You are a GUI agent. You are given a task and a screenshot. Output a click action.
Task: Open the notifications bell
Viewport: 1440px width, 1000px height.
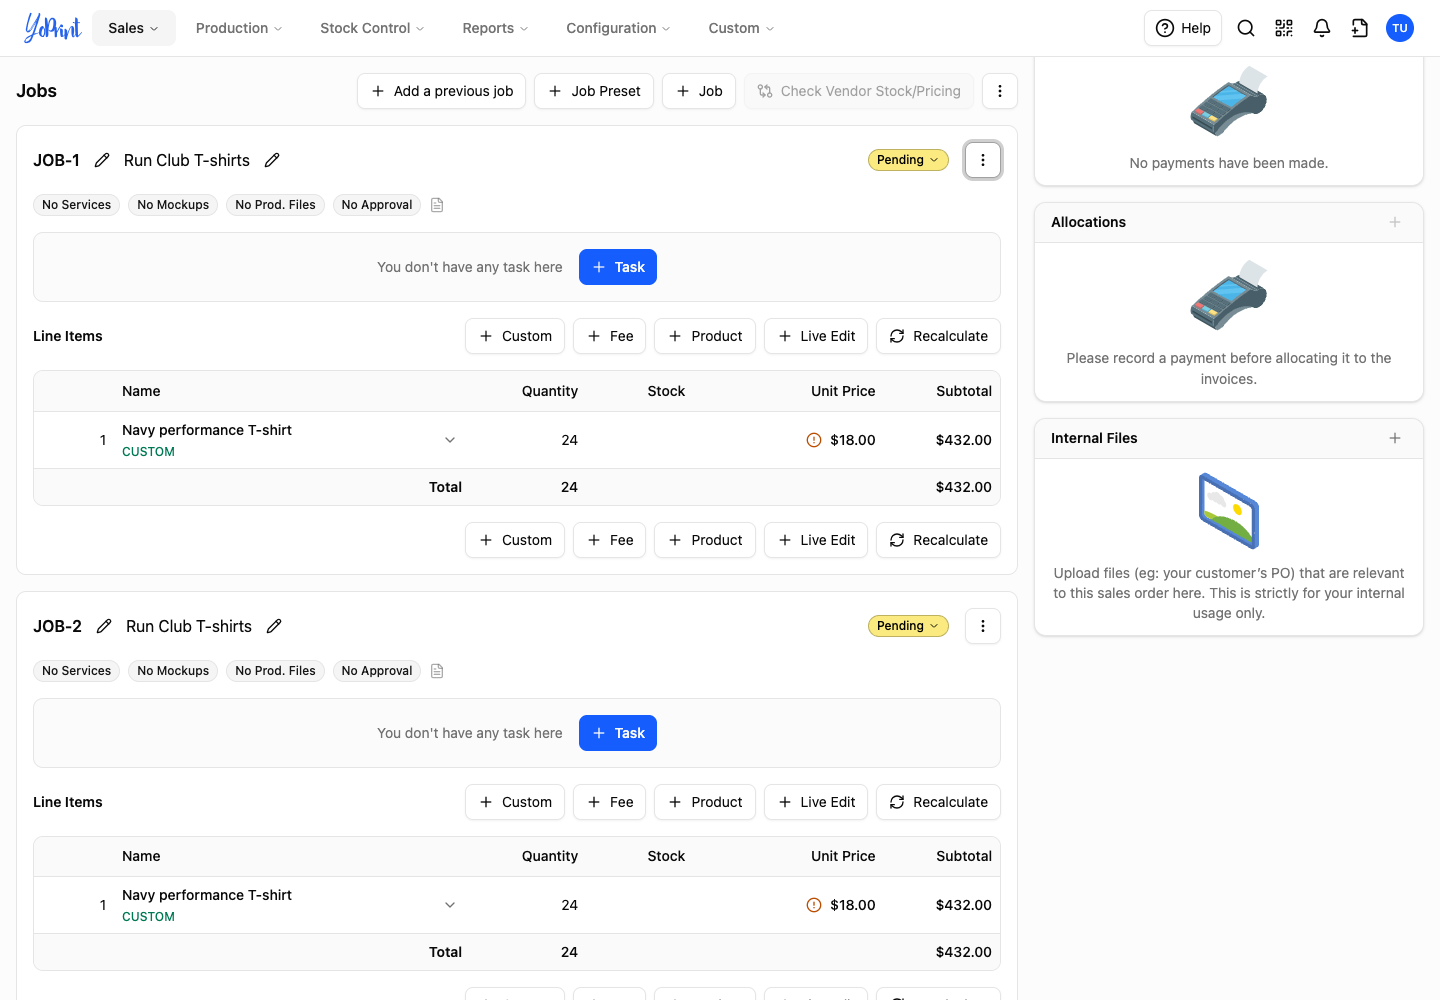[1322, 28]
